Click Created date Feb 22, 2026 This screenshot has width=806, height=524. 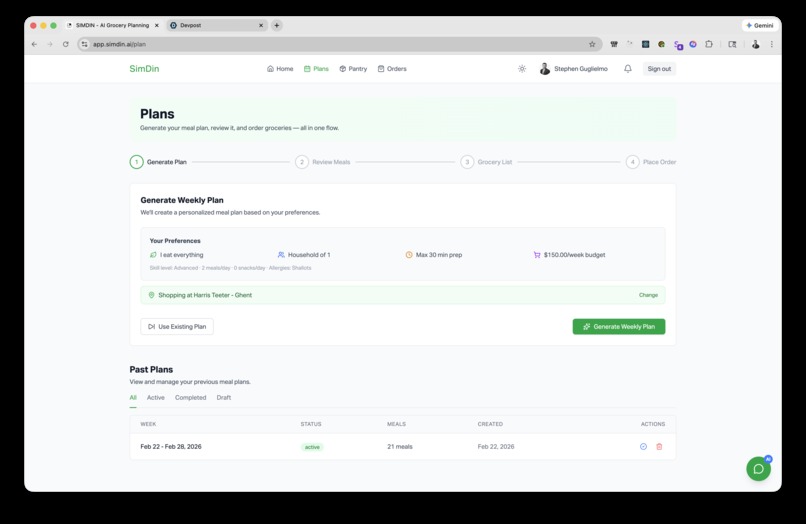[496, 446]
